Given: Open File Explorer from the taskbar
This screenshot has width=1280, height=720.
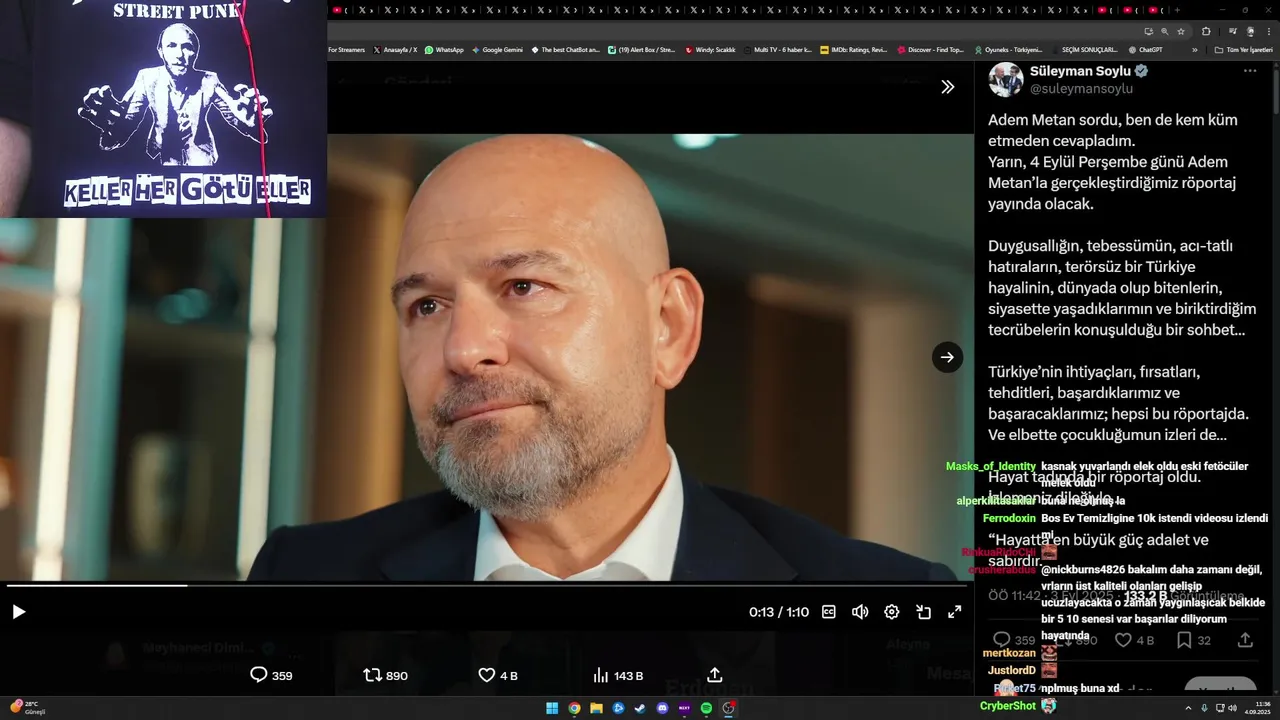Looking at the screenshot, I should 596,708.
